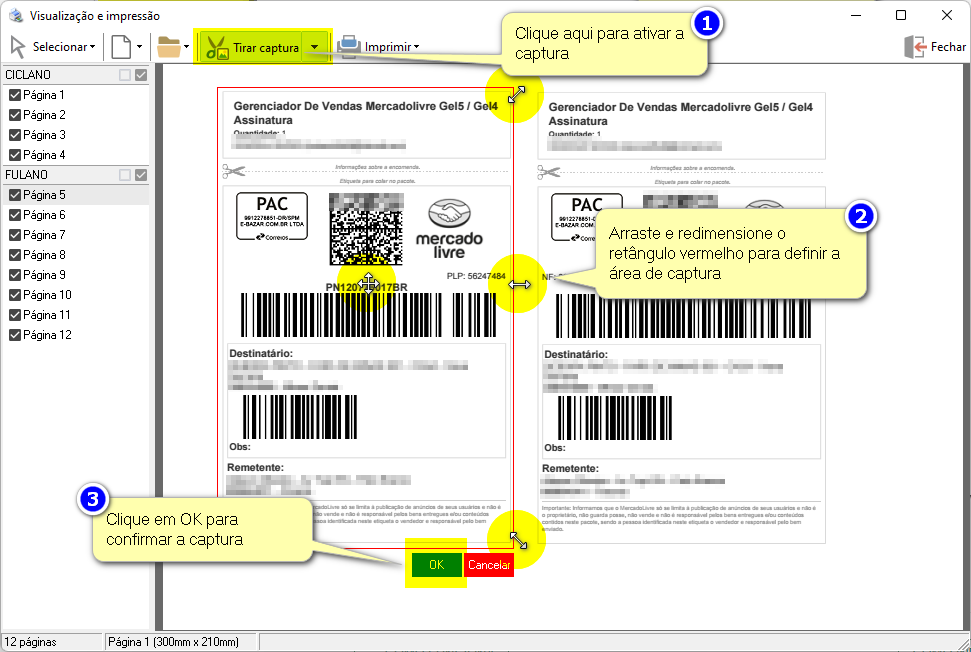Uncheck Página 10
Viewport: 971px width, 652px height.
[x=15, y=295]
